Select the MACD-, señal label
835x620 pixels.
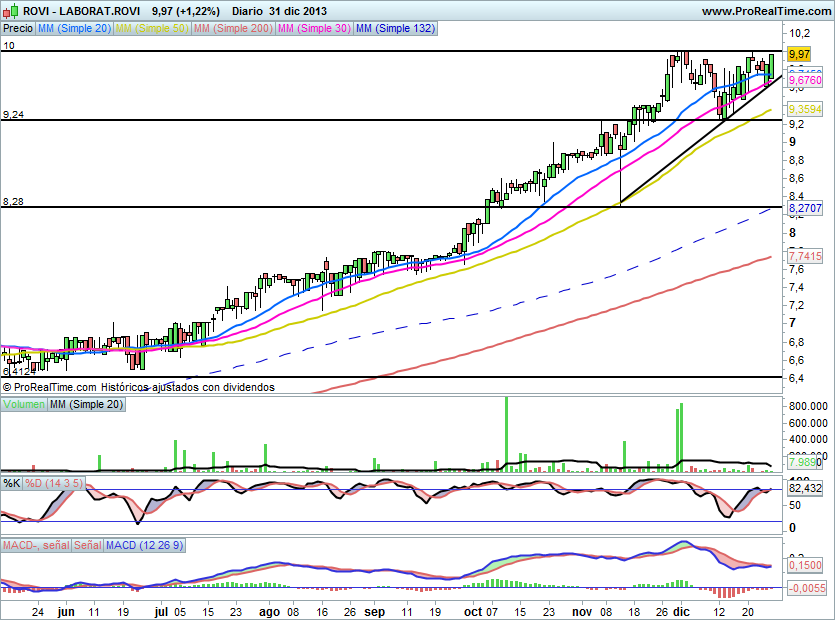pyautogui.click(x=35, y=545)
